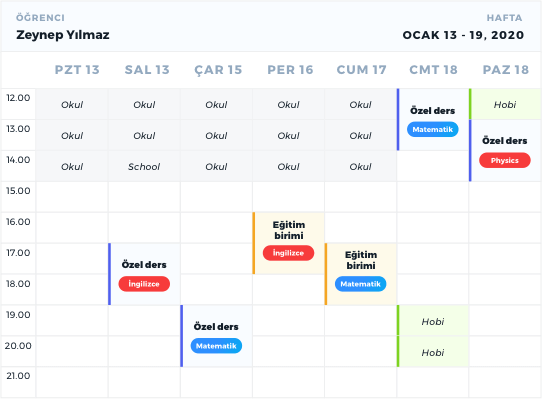Open Friday's Eğitim birimi Matematik block
542x399 pixels.
[361, 274]
